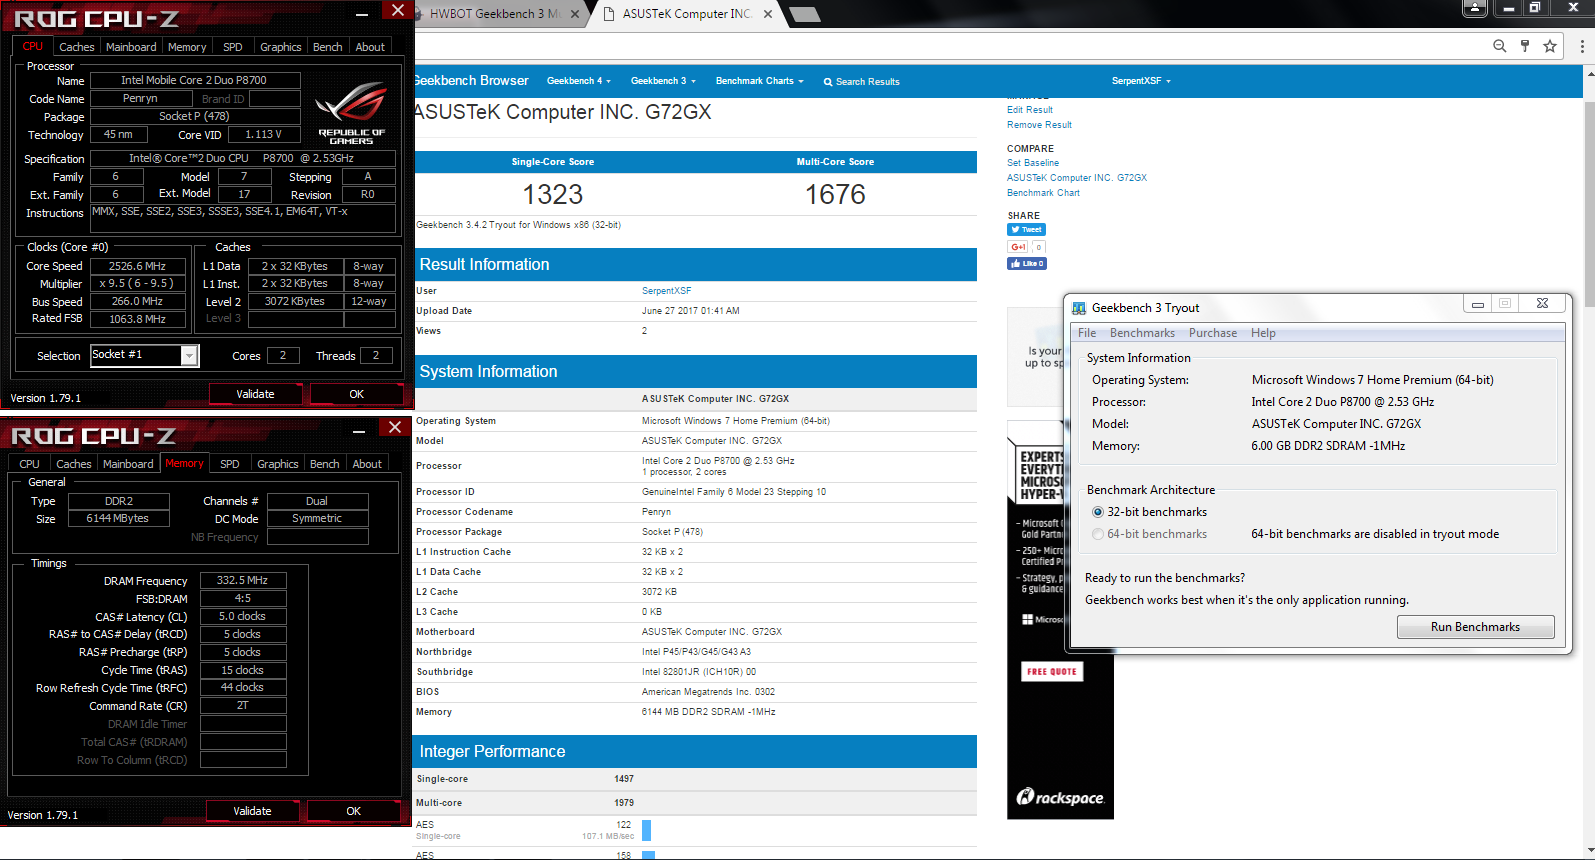The height and width of the screenshot is (860, 1595).
Task: Open a new browser tab
Action: coord(804,14)
